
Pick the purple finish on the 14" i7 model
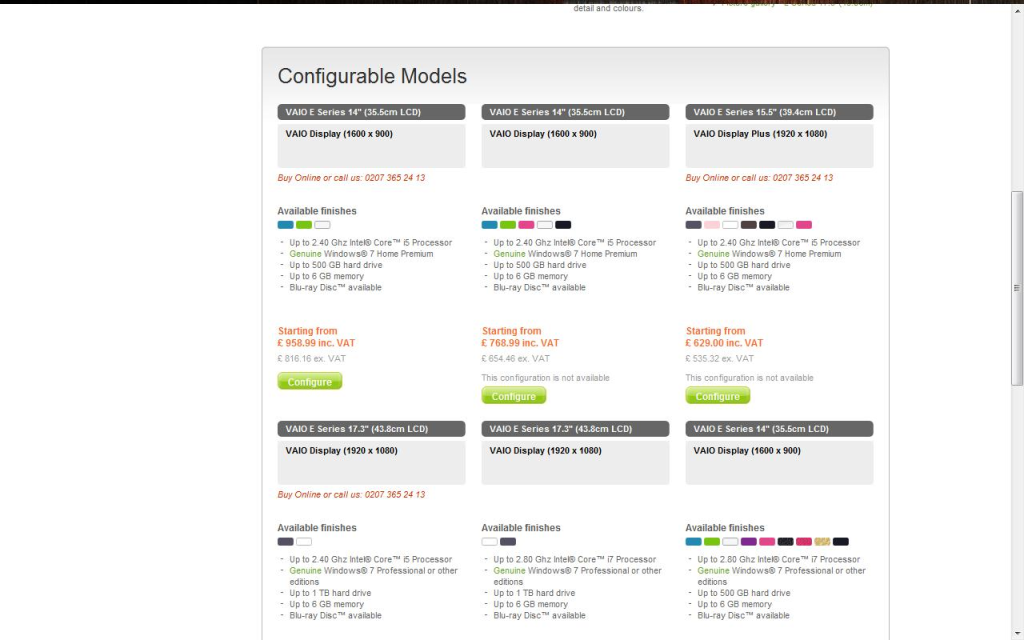click(748, 541)
